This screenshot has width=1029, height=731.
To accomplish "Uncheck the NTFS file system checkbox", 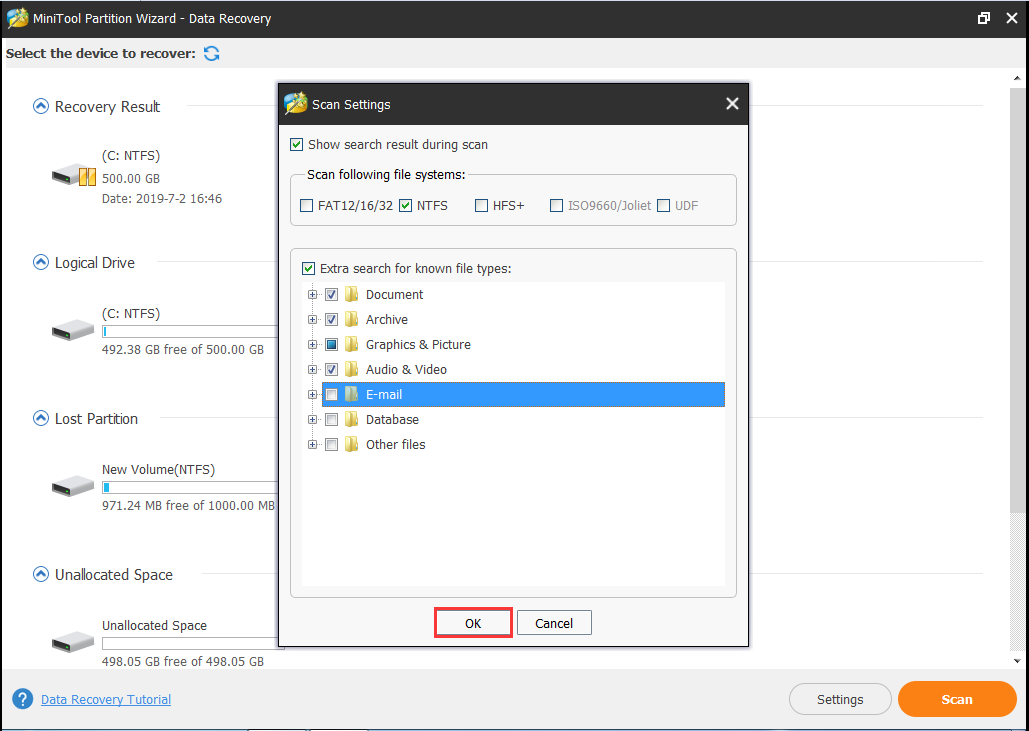I will (406, 205).
